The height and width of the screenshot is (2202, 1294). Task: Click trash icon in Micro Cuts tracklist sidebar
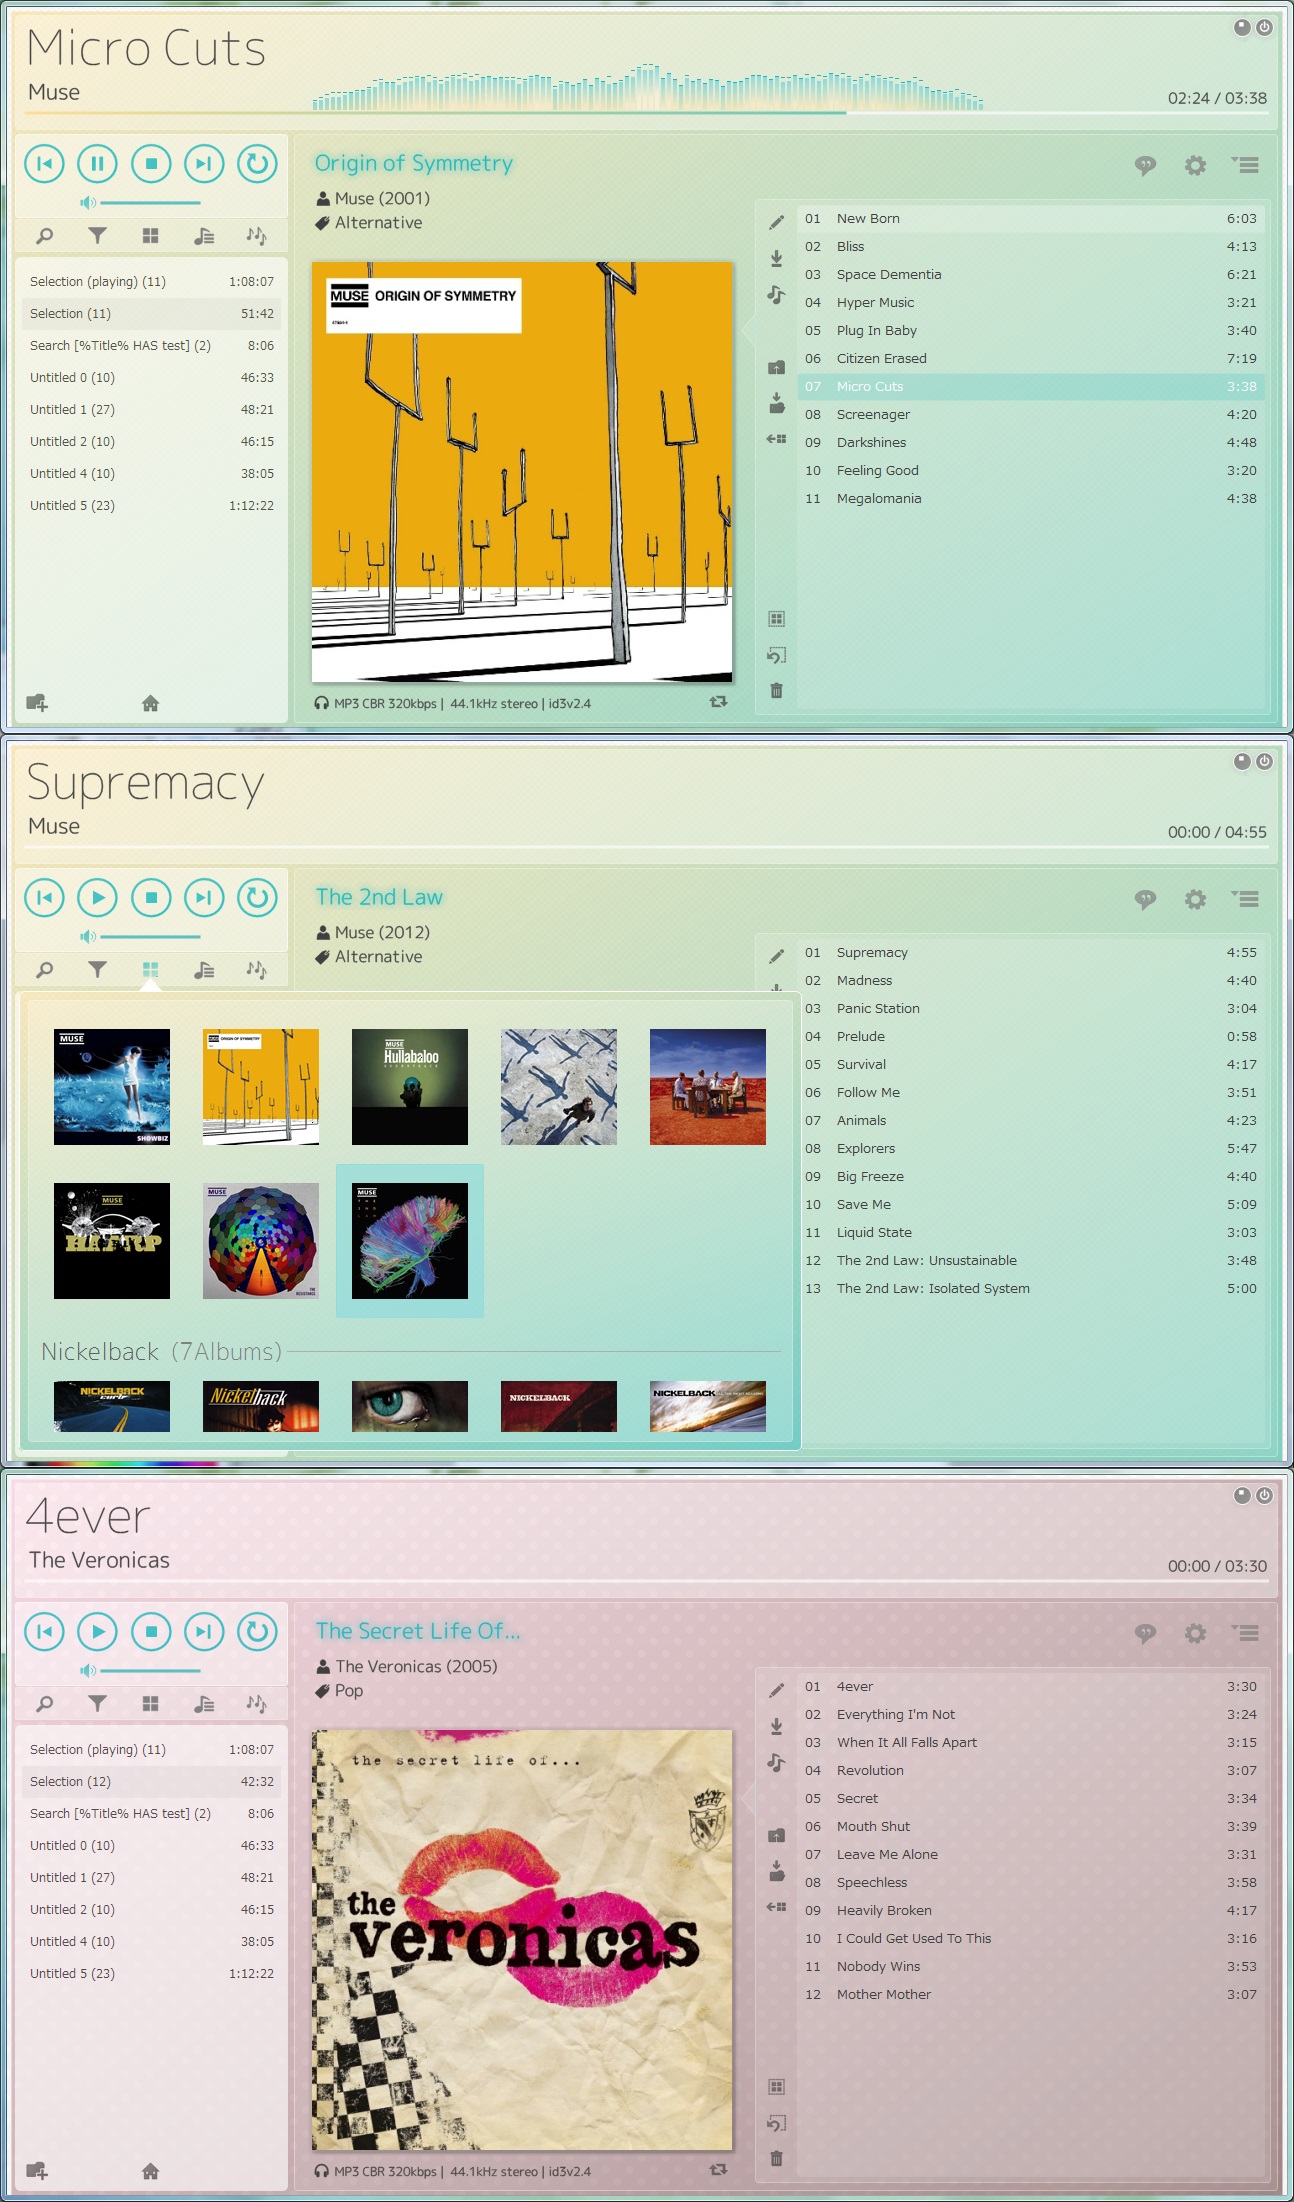coord(776,691)
